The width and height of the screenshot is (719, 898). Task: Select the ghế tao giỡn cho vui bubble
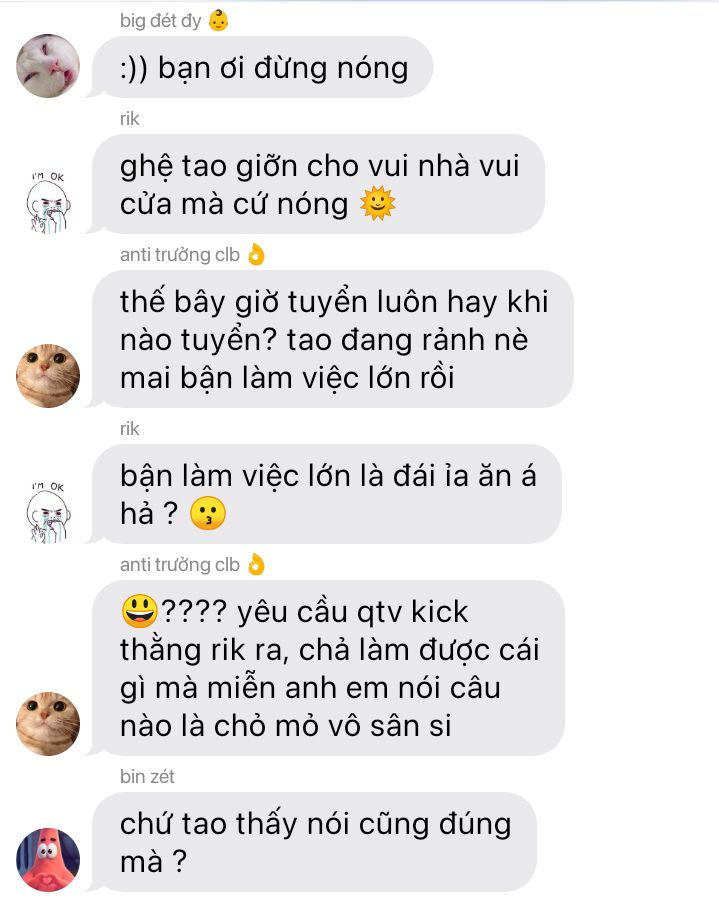point(318,184)
